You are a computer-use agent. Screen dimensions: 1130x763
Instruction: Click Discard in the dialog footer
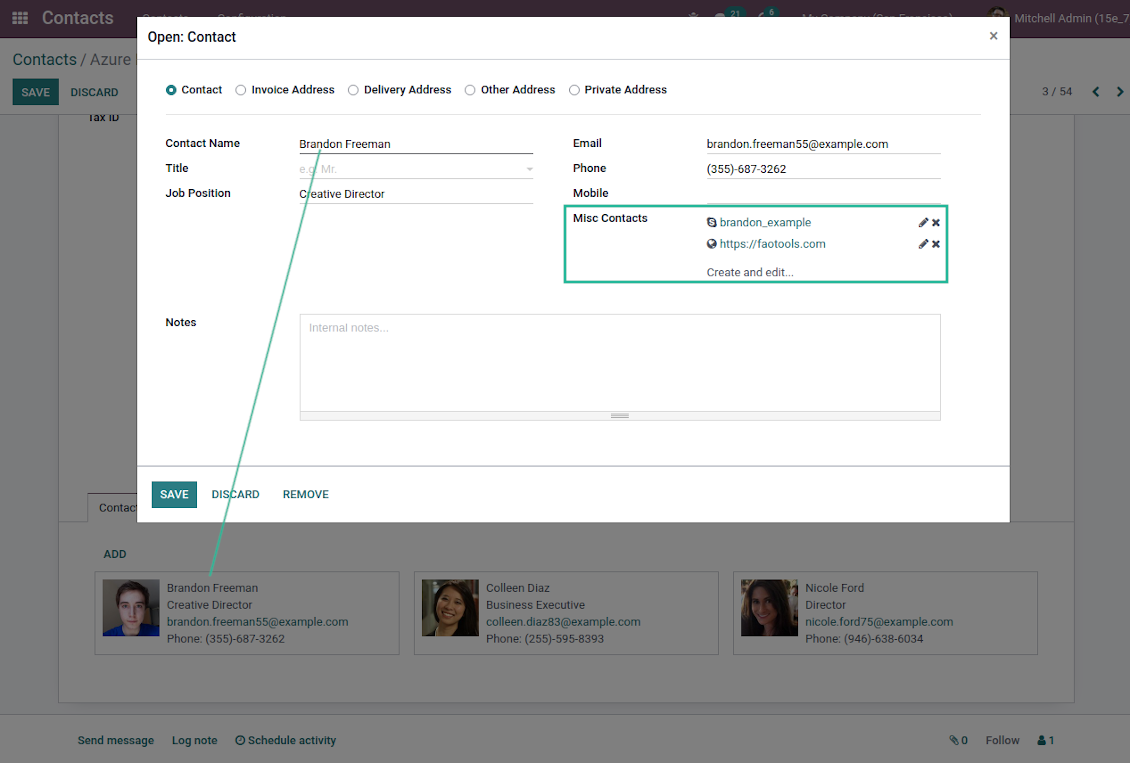point(235,494)
